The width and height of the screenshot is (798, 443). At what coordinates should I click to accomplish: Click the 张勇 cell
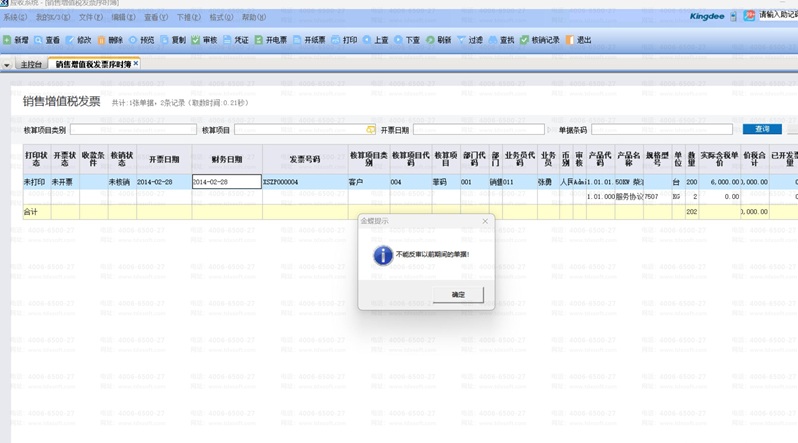(548, 182)
